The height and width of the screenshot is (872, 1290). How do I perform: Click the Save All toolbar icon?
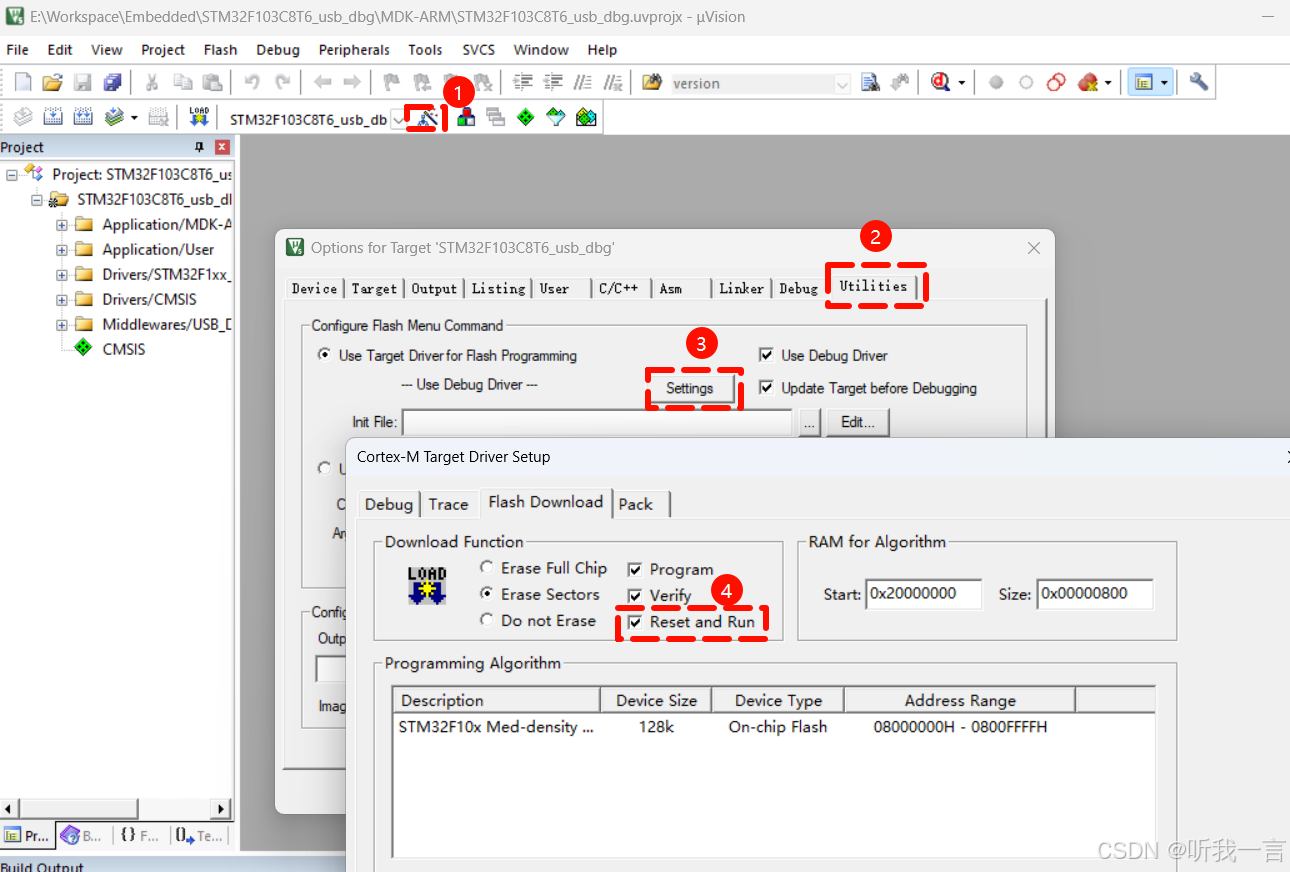[112, 83]
